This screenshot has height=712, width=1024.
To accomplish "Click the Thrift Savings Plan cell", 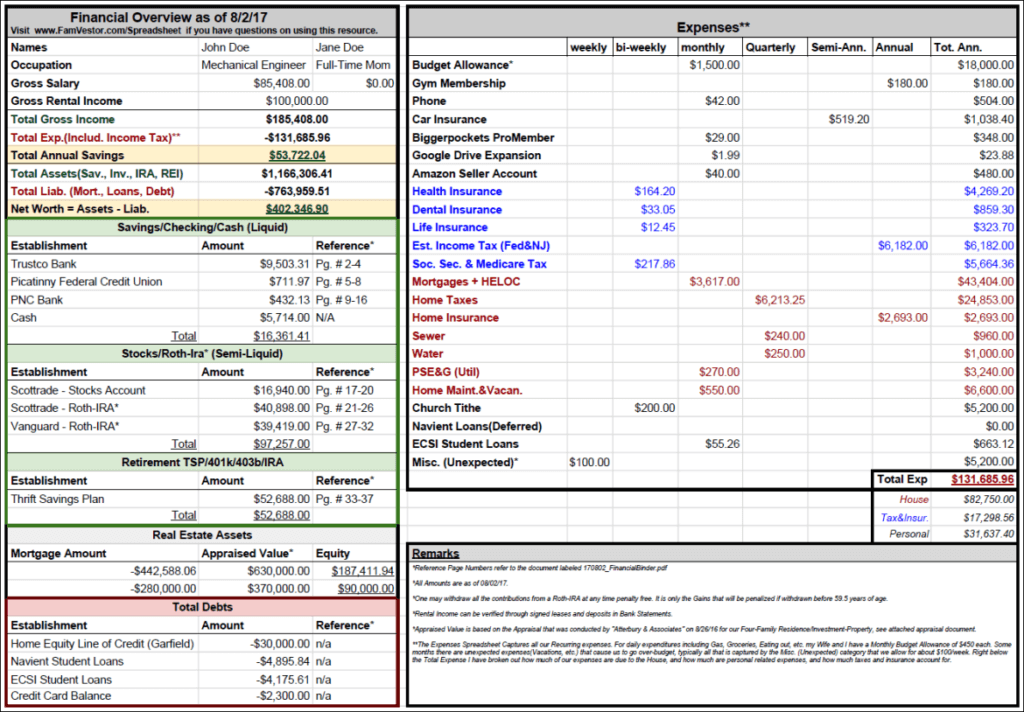I will pos(57,498).
